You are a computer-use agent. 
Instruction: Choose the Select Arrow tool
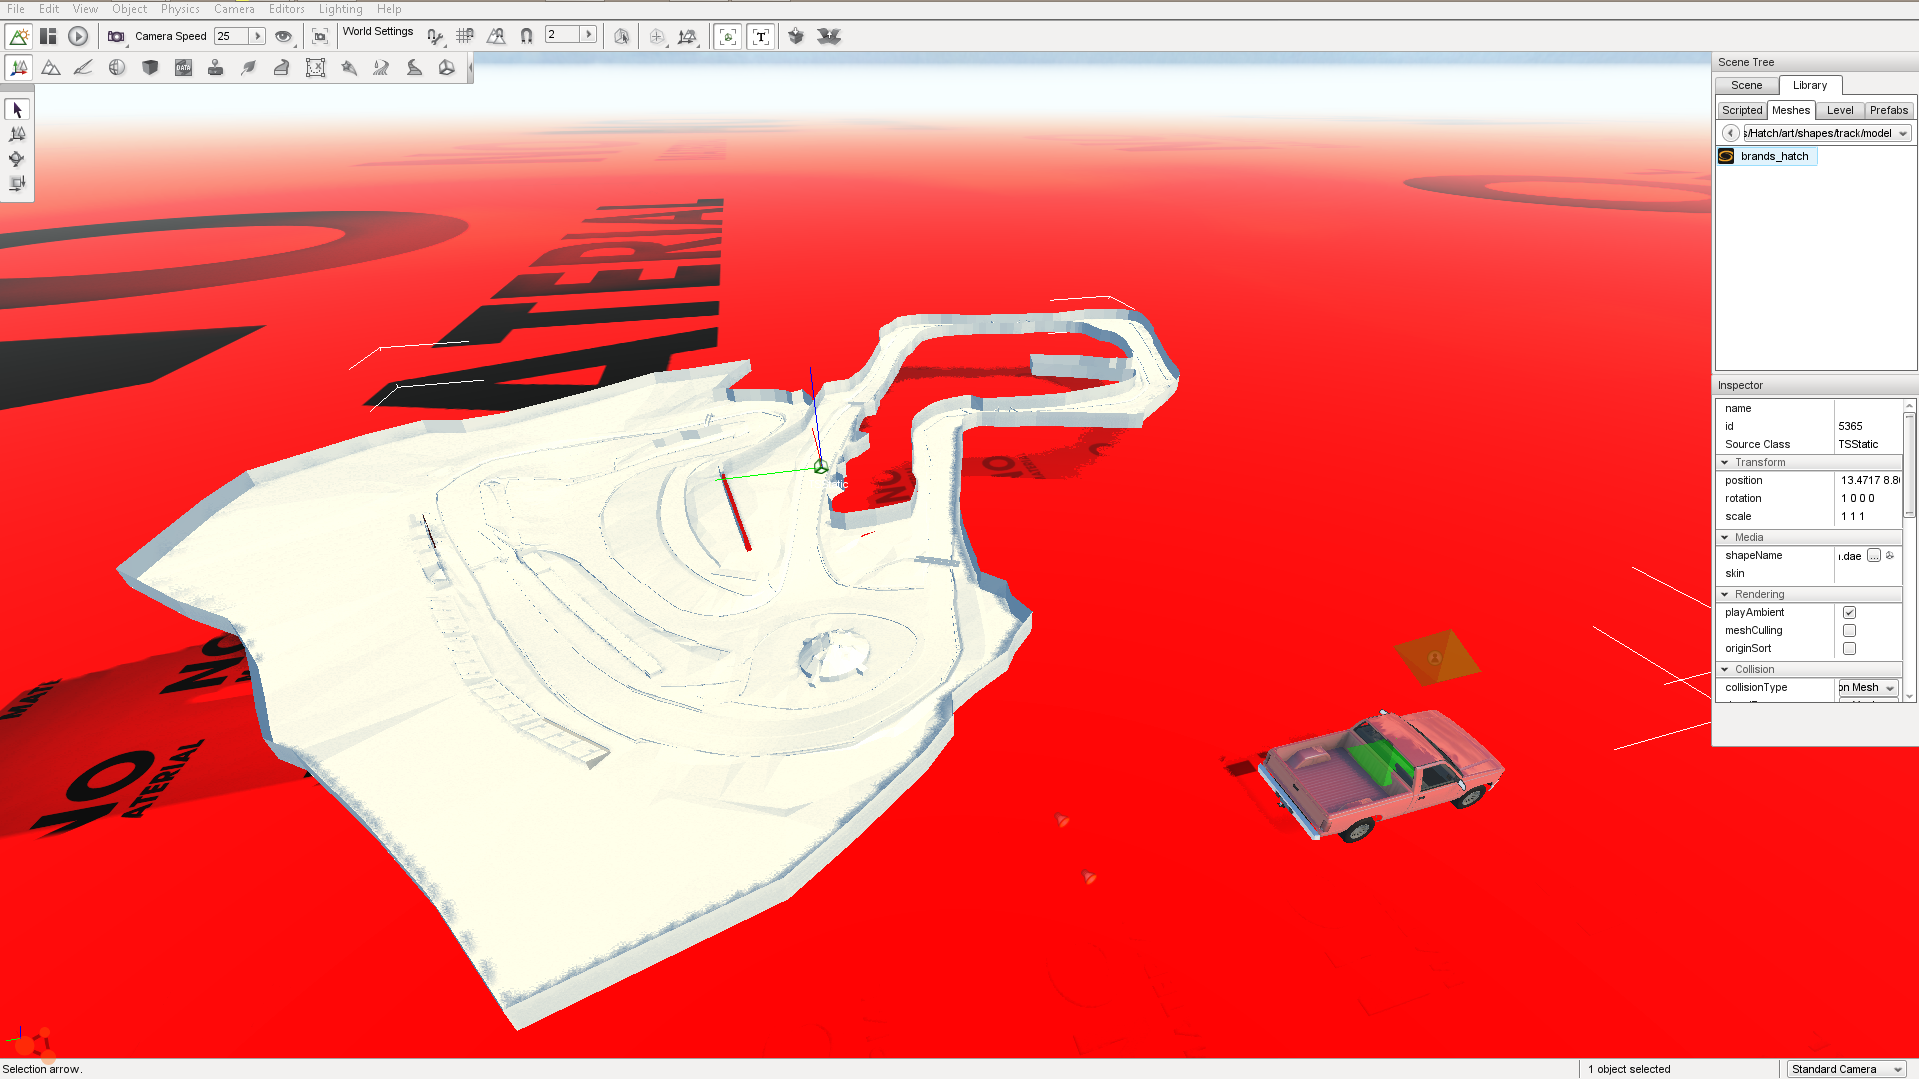click(17, 110)
